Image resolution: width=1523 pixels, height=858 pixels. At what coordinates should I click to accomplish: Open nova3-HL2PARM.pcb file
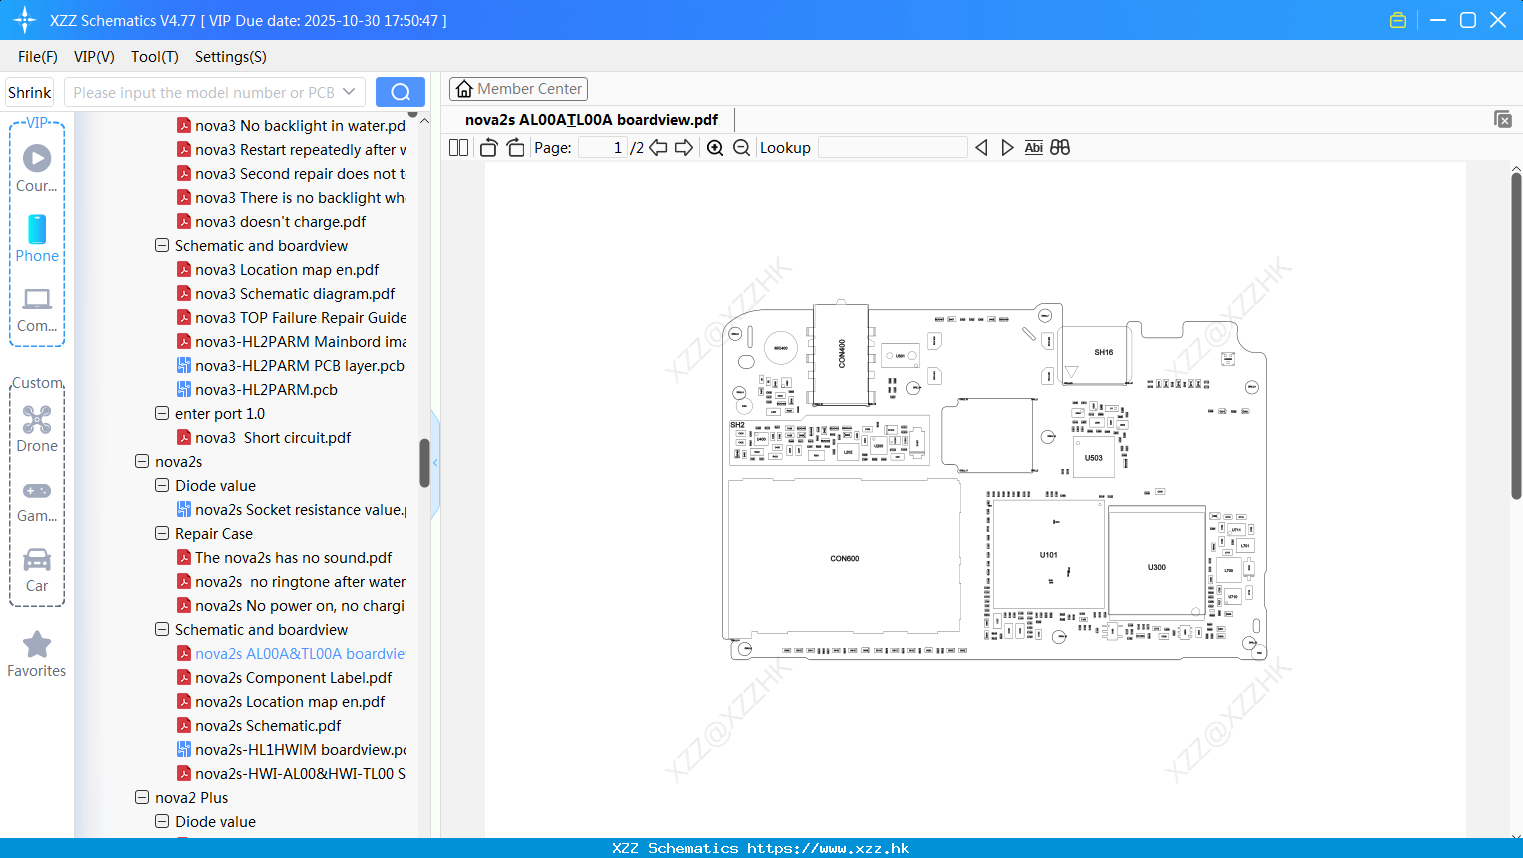tap(257, 389)
